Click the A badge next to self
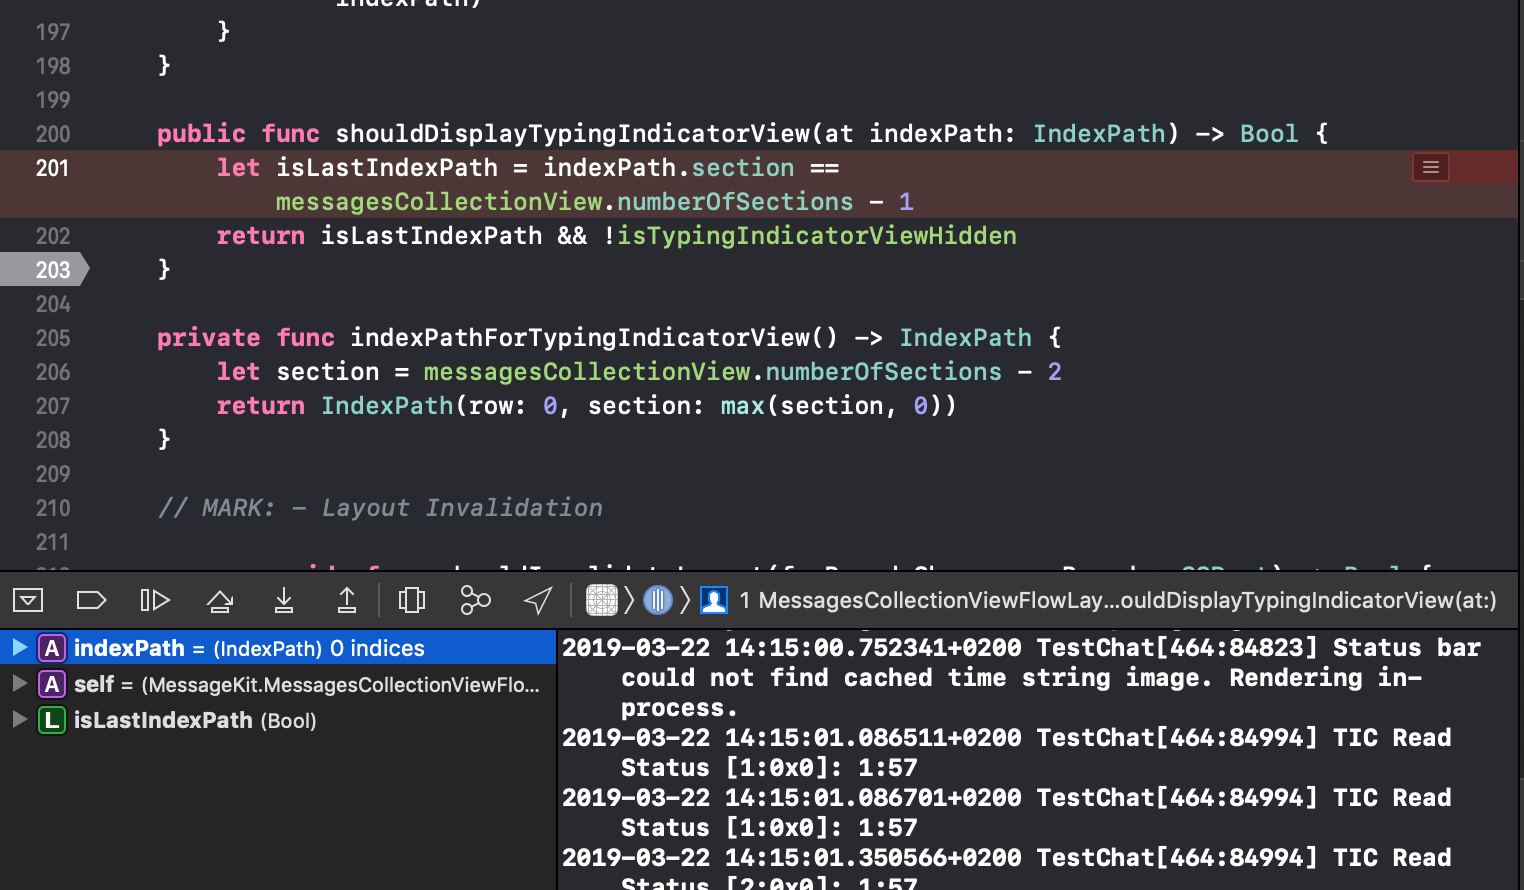This screenshot has height=890, width=1524. tap(52, 684)
